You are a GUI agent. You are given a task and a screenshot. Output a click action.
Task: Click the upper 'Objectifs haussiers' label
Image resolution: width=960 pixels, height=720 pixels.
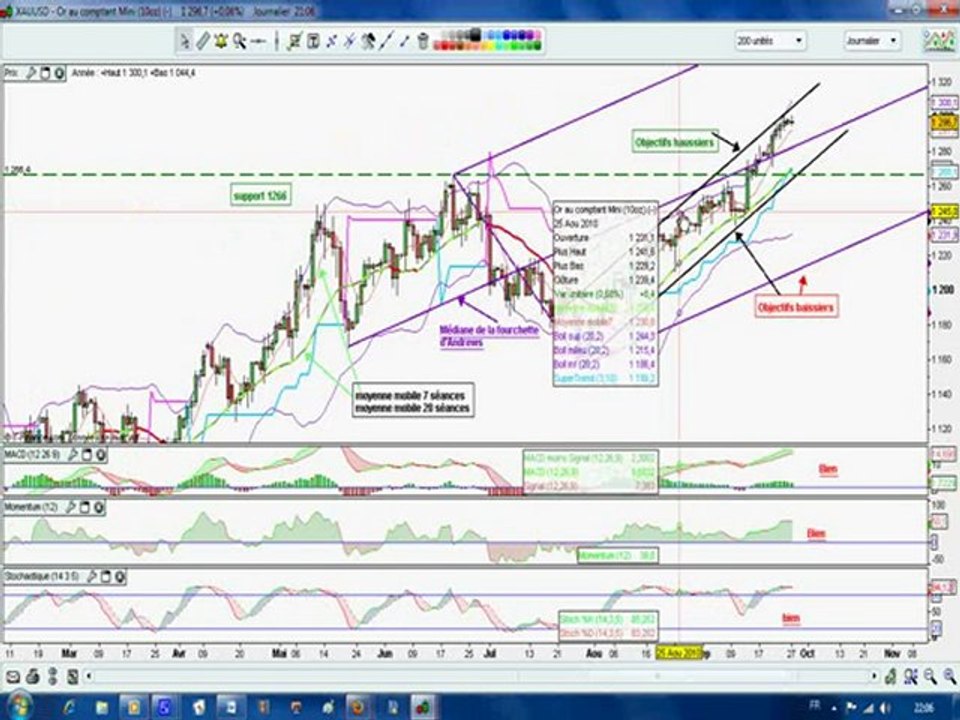tap(675, 143)
